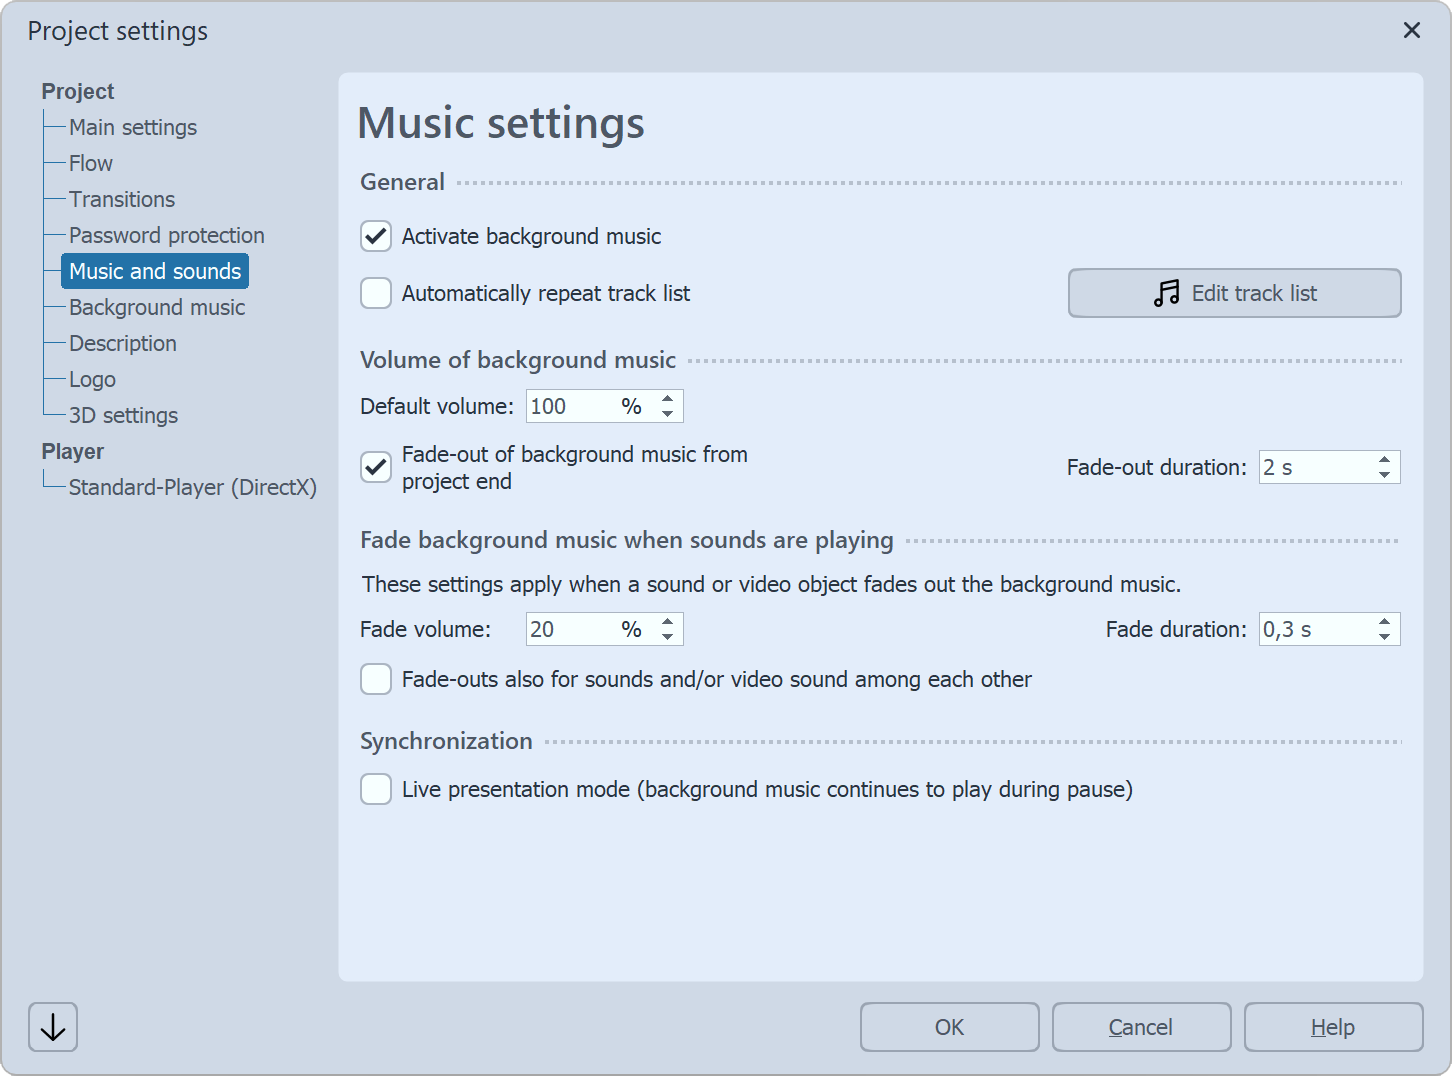Confirm settings with the OK button

coord(949,1026)
